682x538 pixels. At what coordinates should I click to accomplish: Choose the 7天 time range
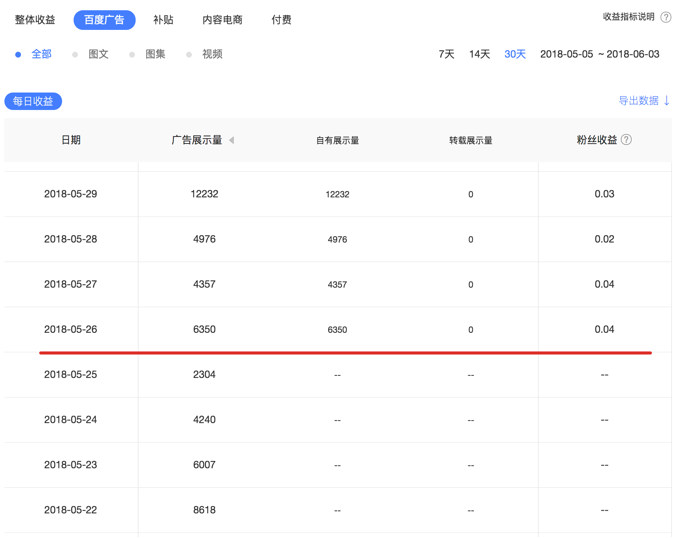pos(446,54)
